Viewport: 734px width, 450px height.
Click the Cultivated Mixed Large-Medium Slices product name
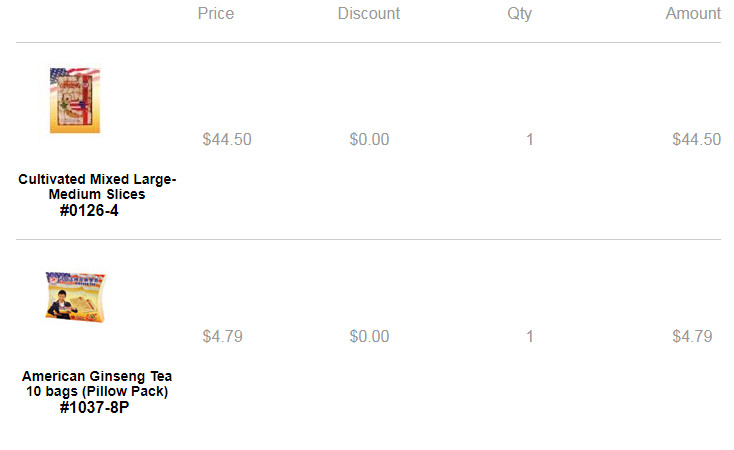coord(97,186)
